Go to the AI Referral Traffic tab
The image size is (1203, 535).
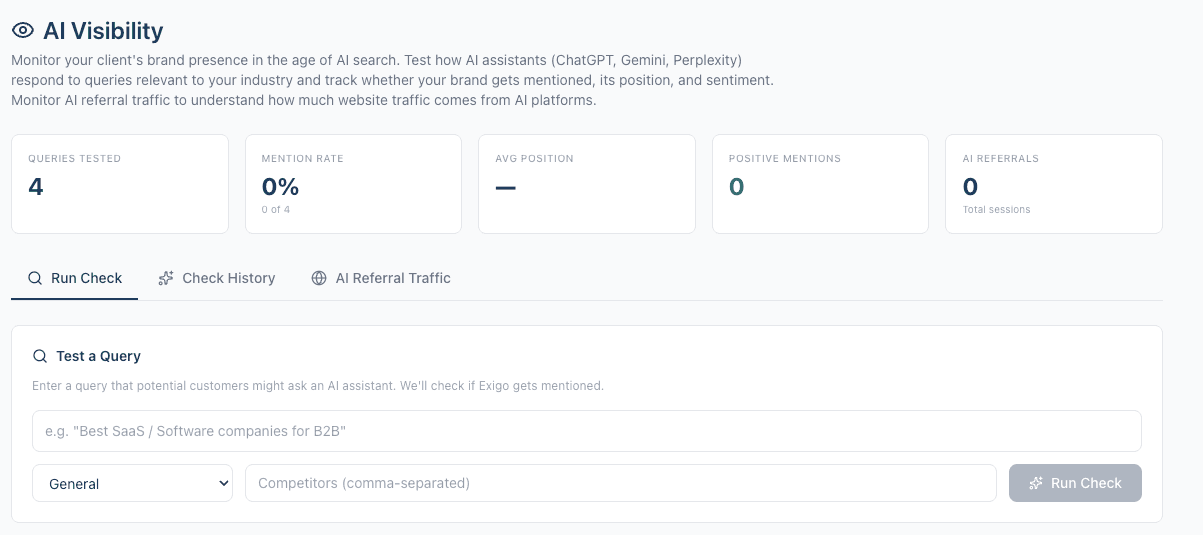coord(381,278)
